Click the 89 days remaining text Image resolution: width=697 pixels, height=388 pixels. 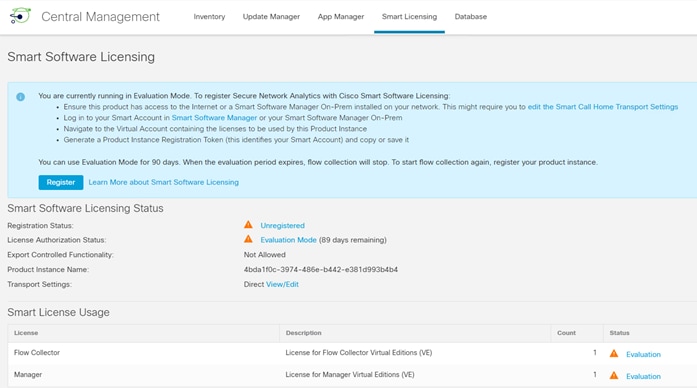coord(353,240)
